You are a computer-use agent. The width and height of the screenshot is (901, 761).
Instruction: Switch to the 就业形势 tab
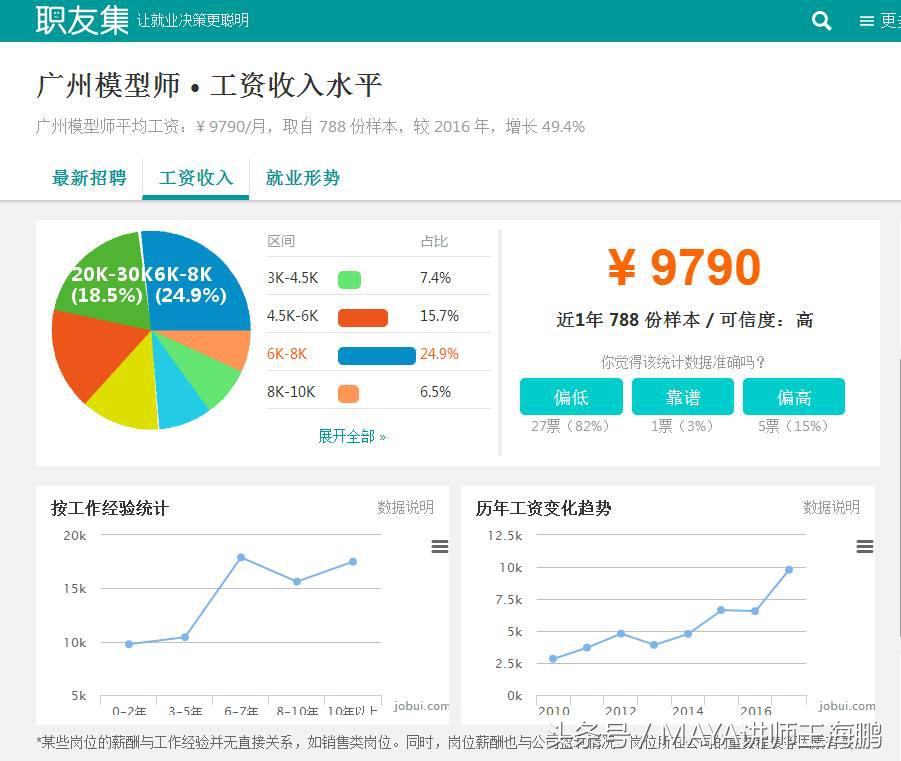tap(302, 177)
